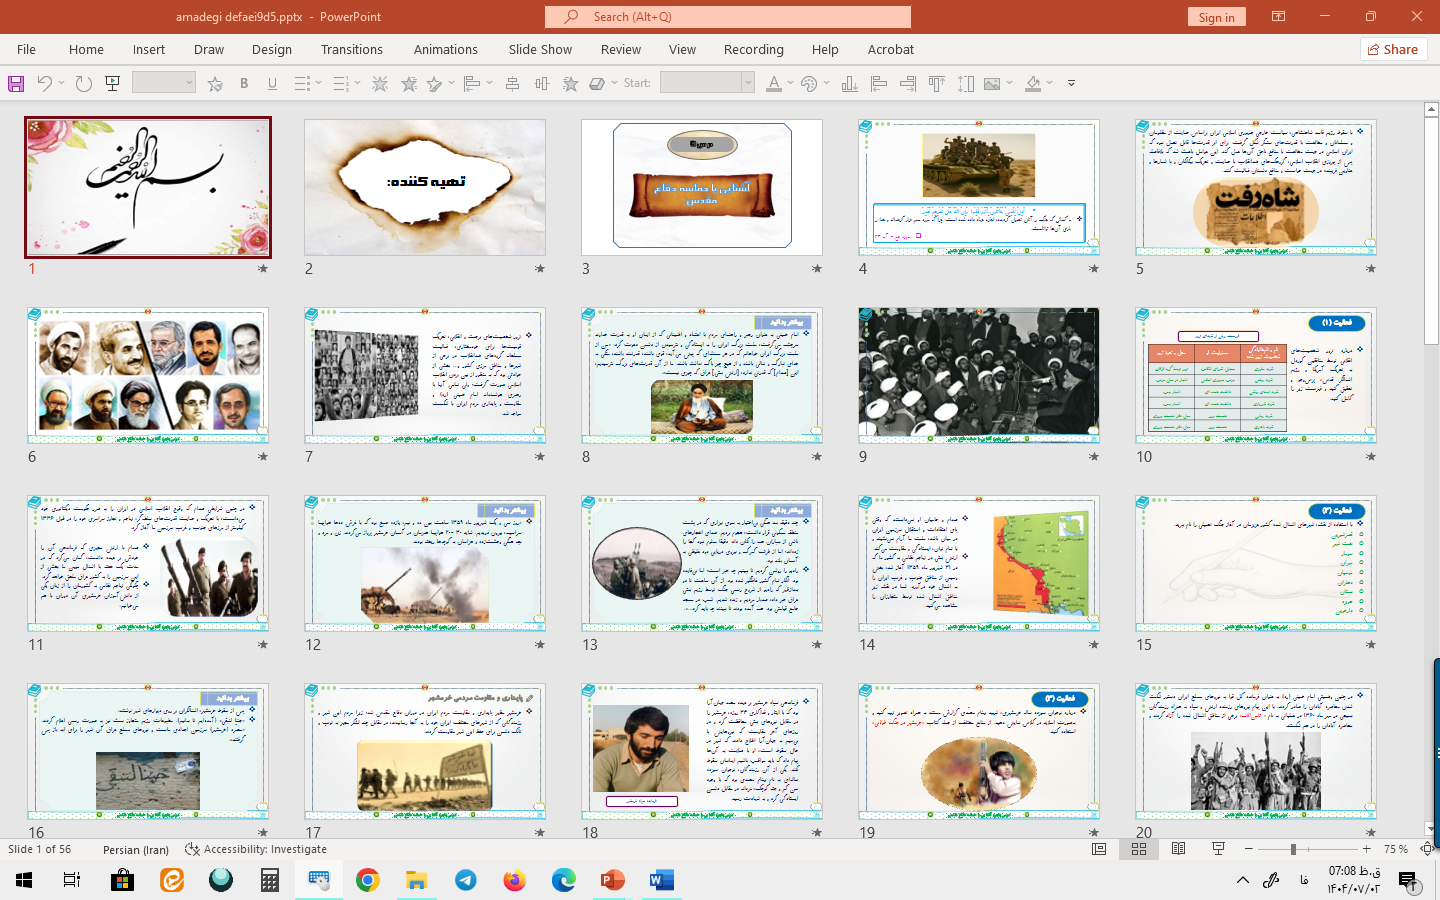Image resolution: width=1440 pixels, height=900 pixels.
Task: Toggle Bold formatting button
Action: [244, 84]
